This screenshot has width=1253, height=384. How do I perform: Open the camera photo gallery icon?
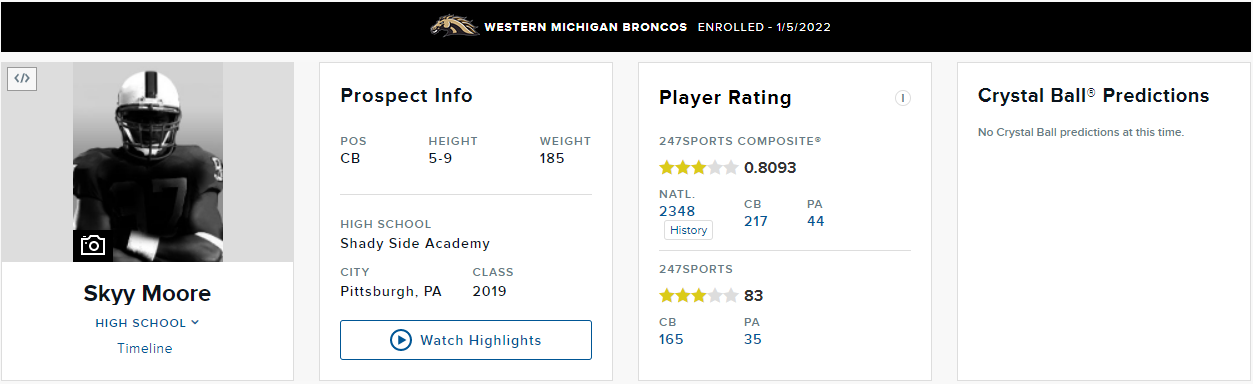pos(92,245)
